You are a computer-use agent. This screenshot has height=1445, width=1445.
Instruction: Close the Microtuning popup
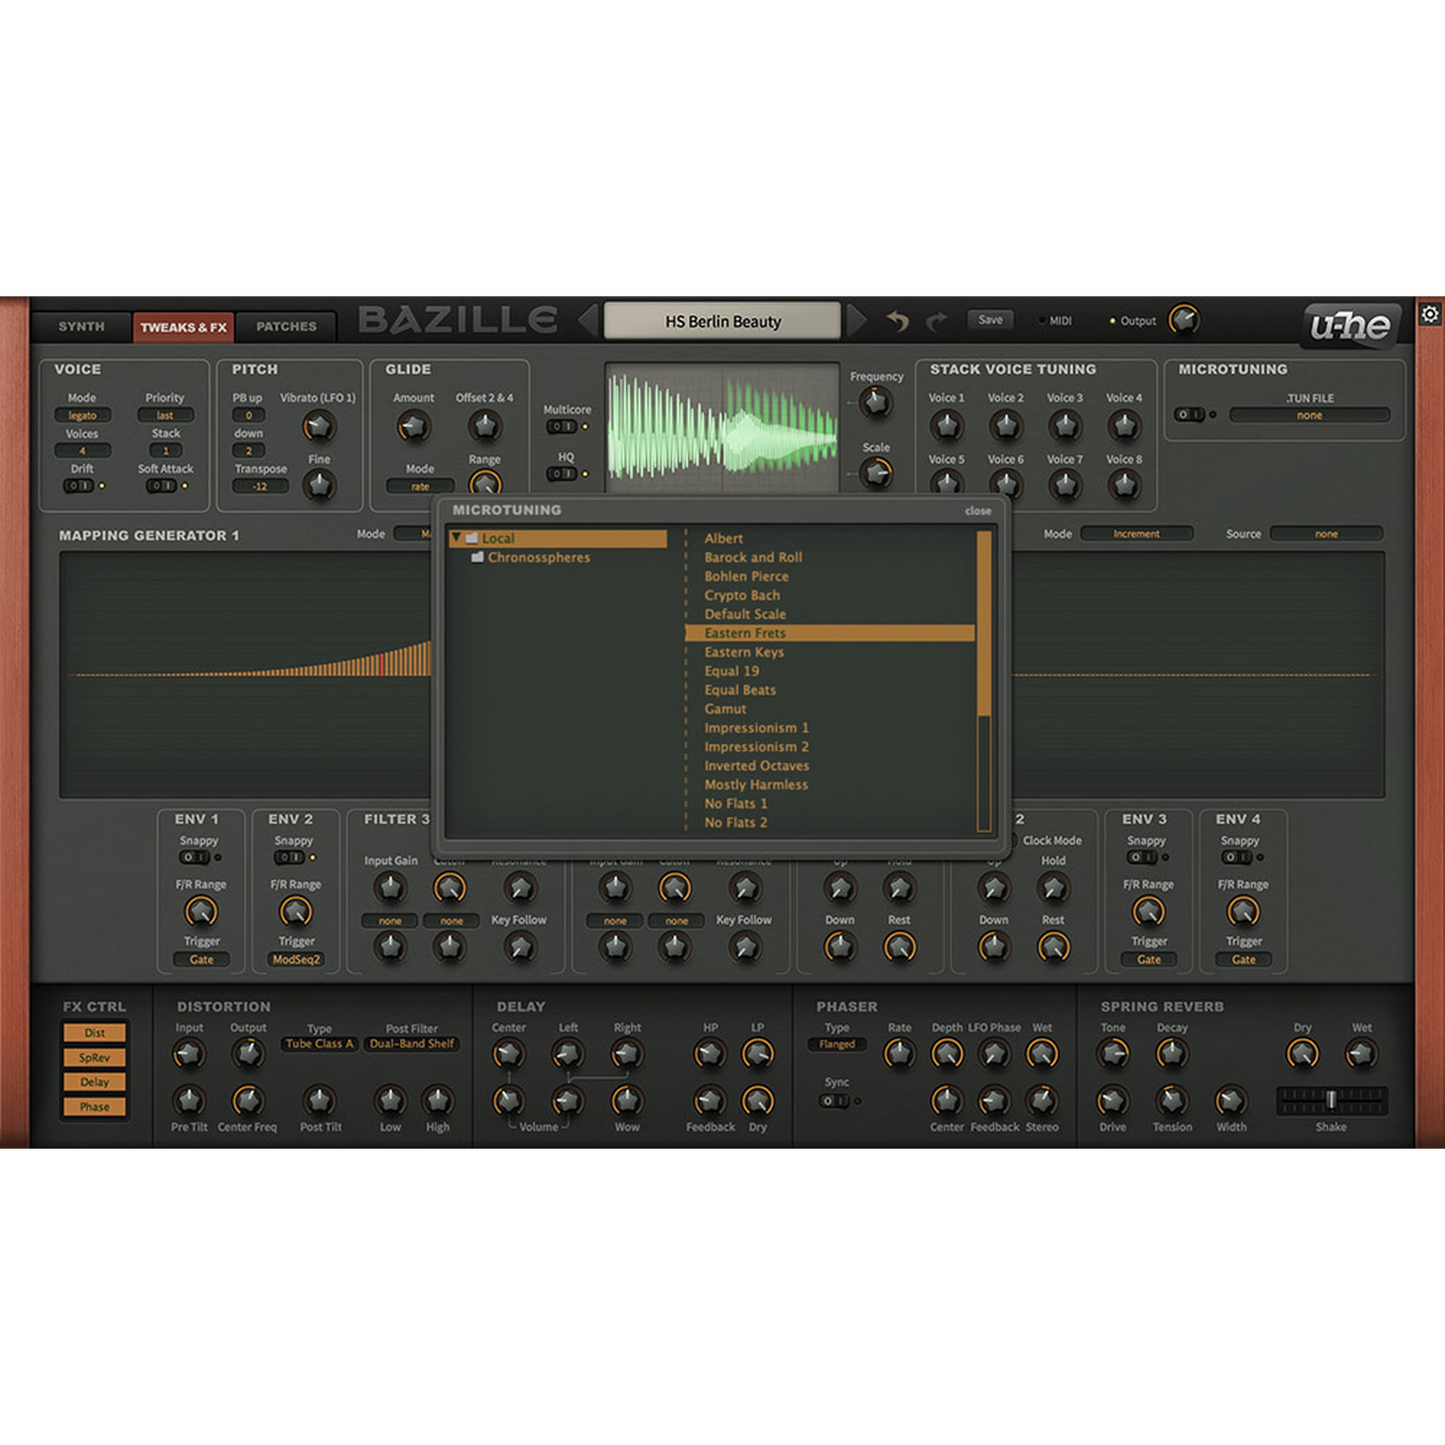(977, 511)
